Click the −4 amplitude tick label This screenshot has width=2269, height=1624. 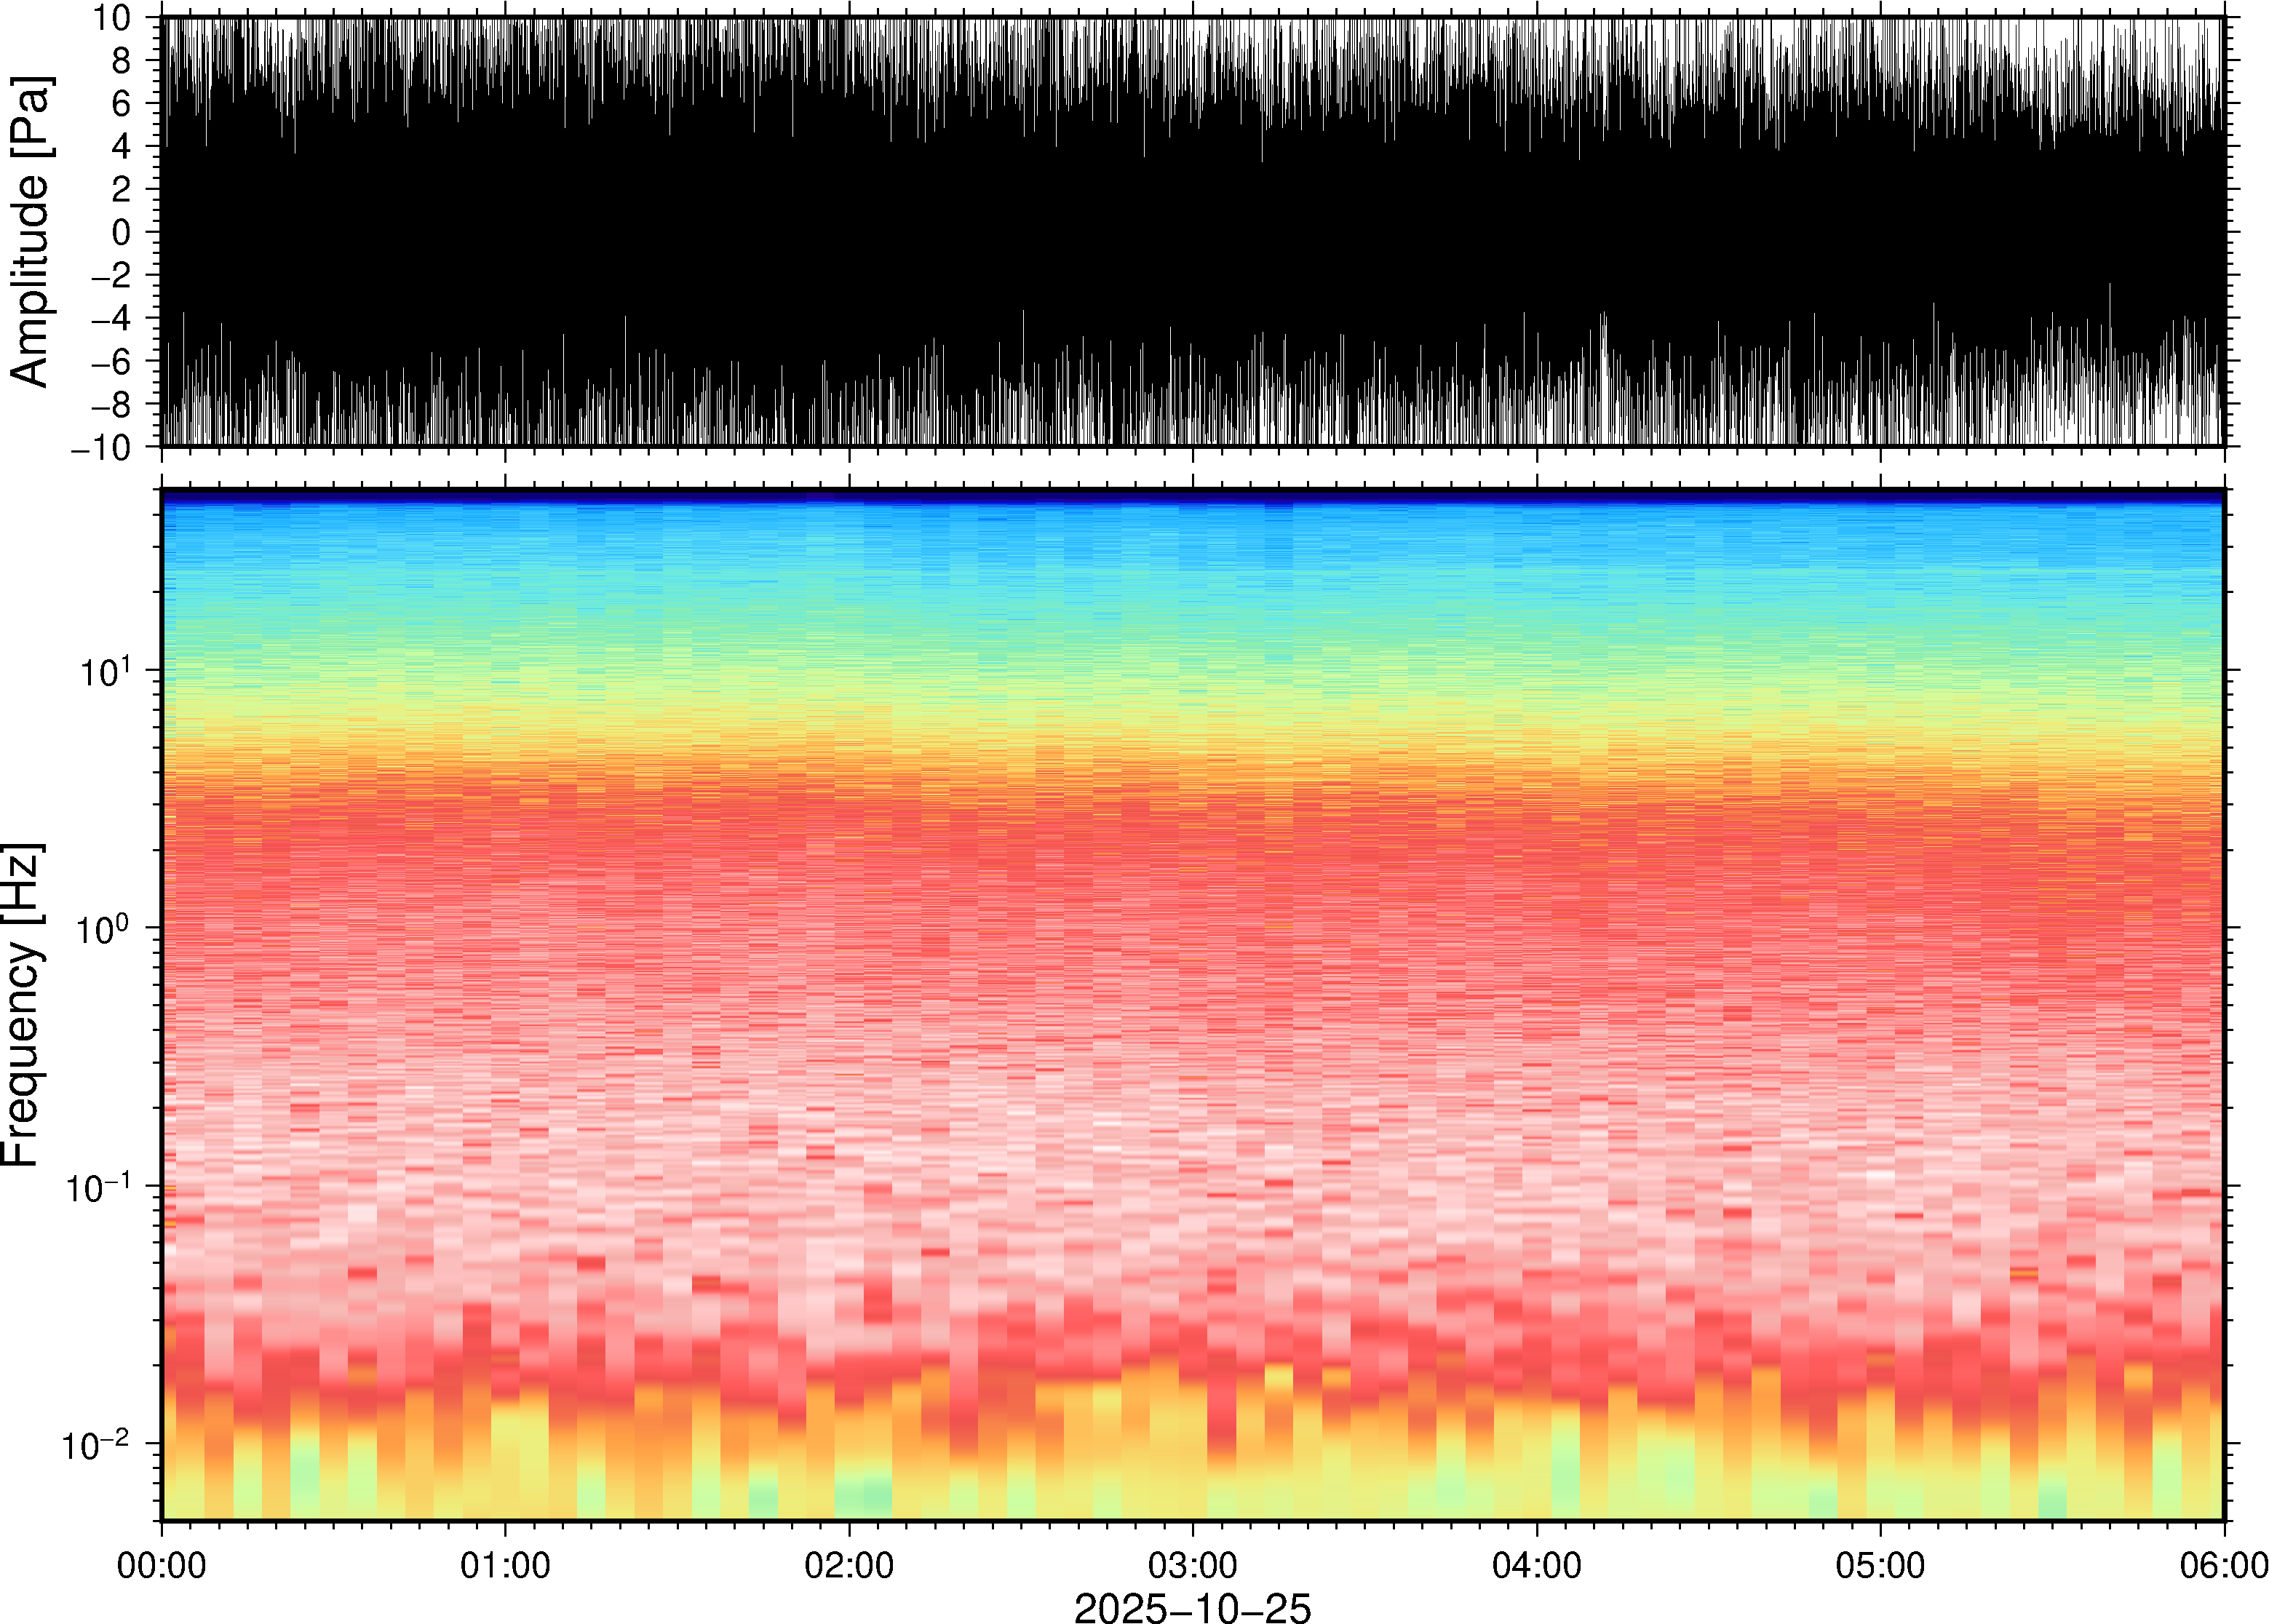110,319
